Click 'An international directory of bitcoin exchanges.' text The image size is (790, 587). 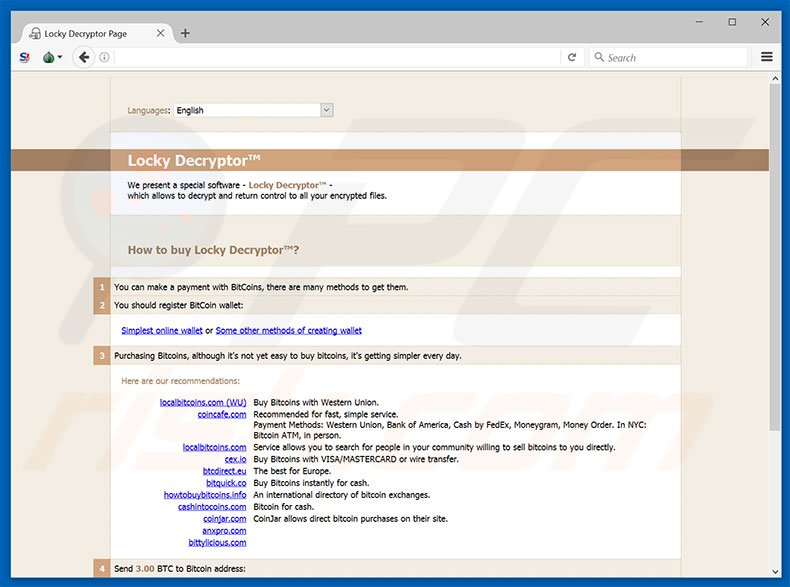click(342, 495)
